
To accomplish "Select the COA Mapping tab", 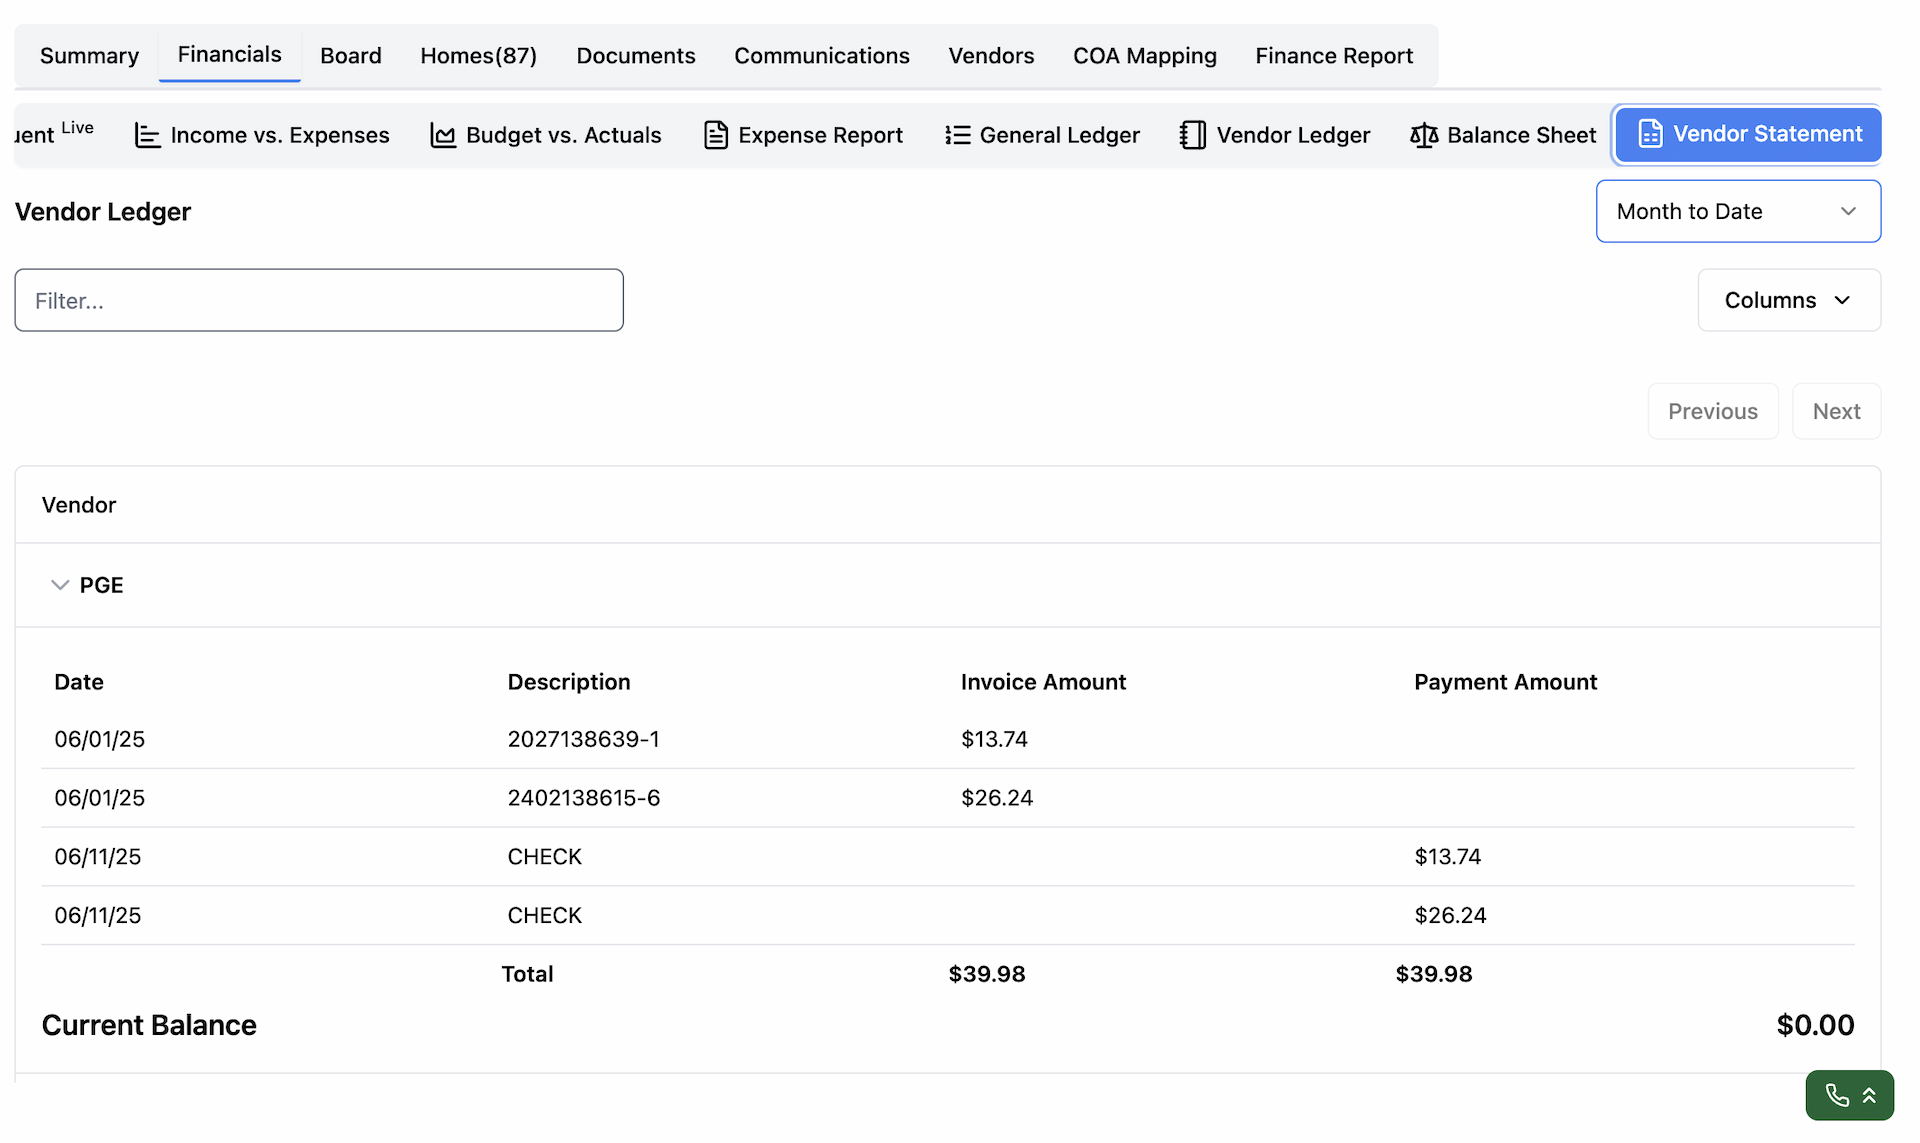I will (x=1145, y=56).
